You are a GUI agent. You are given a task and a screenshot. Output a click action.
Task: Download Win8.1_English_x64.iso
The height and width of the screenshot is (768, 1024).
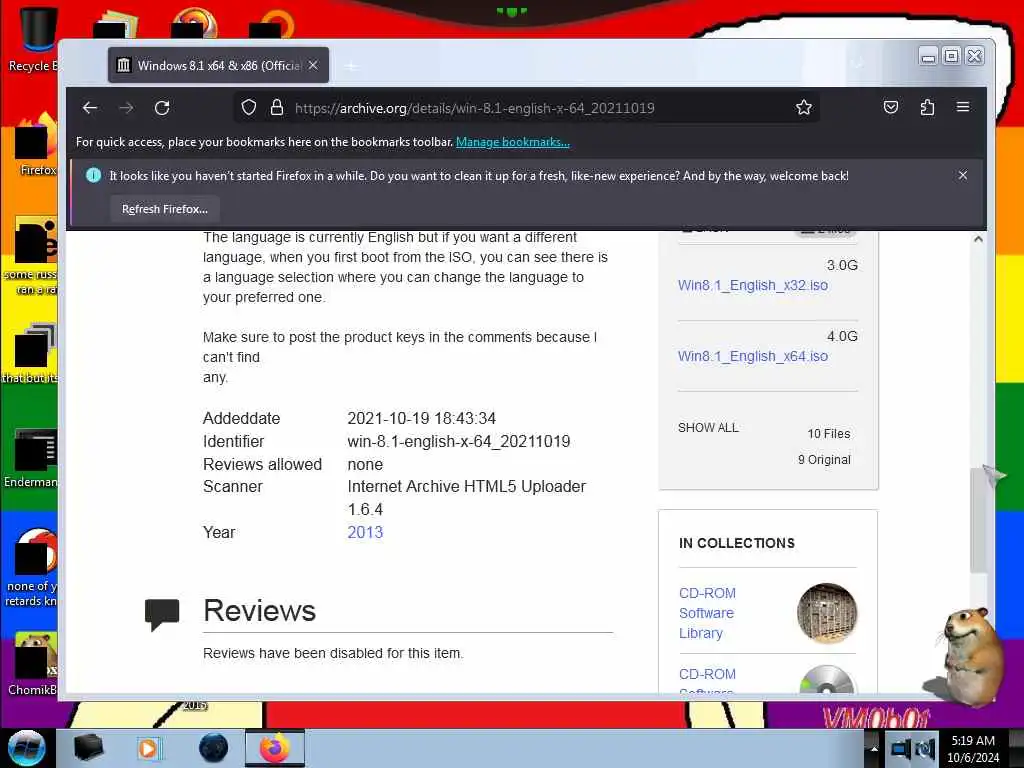point(752,357)
